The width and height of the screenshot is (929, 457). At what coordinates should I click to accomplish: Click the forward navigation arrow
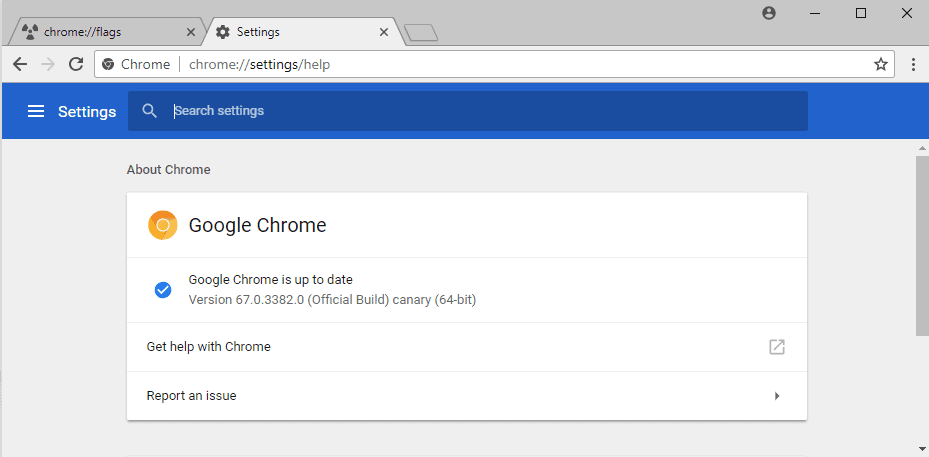coord(48,64)
